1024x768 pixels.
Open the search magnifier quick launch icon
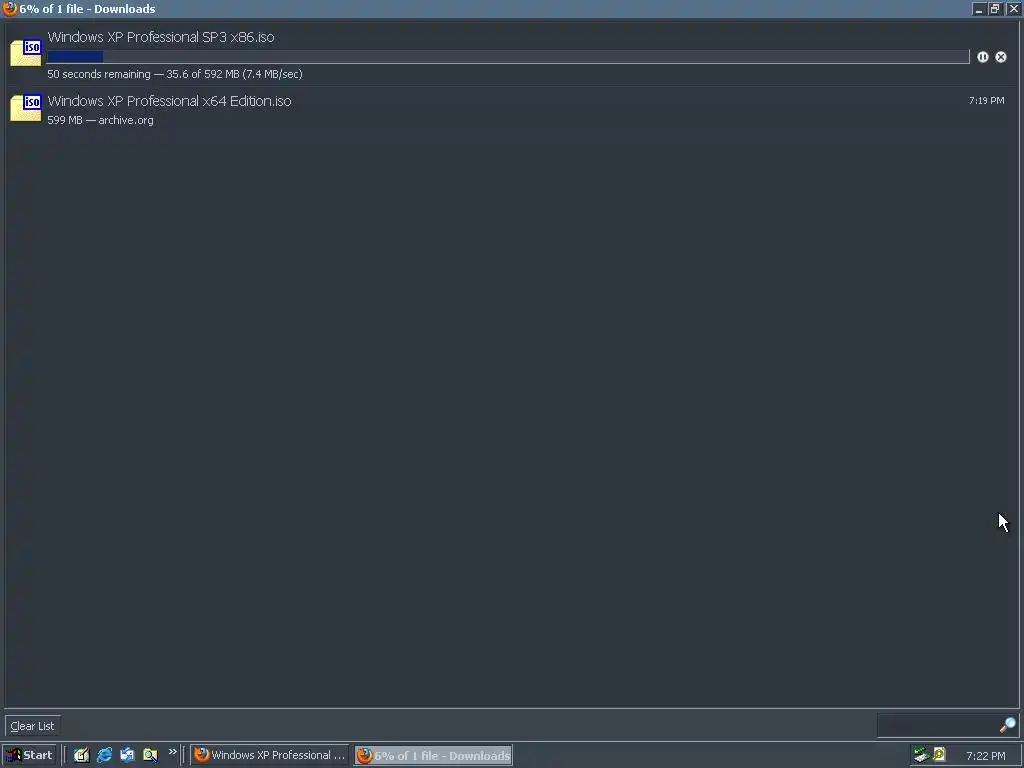pyautogui.click(x=150, y=755)
